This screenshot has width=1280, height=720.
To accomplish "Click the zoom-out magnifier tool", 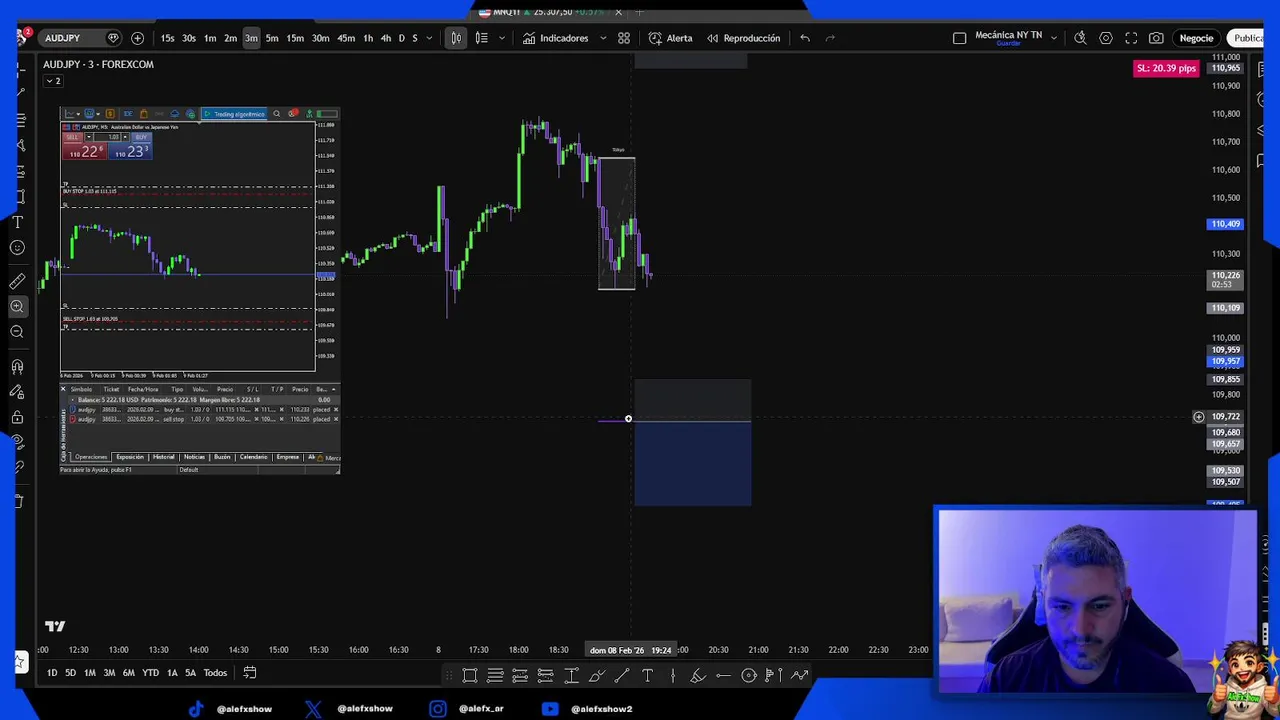I will 17,331.
